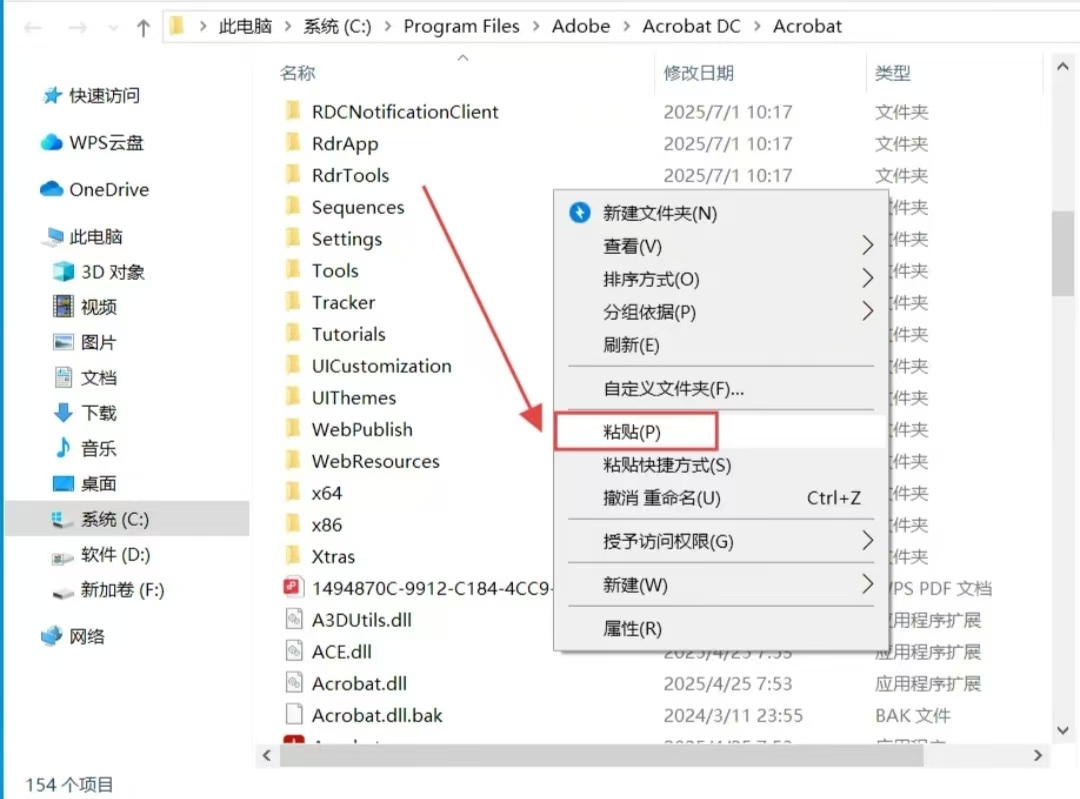Choose 自定义文件夹(F)... menu entry
The image size is (1080, 799).
(x=720, y=389)
